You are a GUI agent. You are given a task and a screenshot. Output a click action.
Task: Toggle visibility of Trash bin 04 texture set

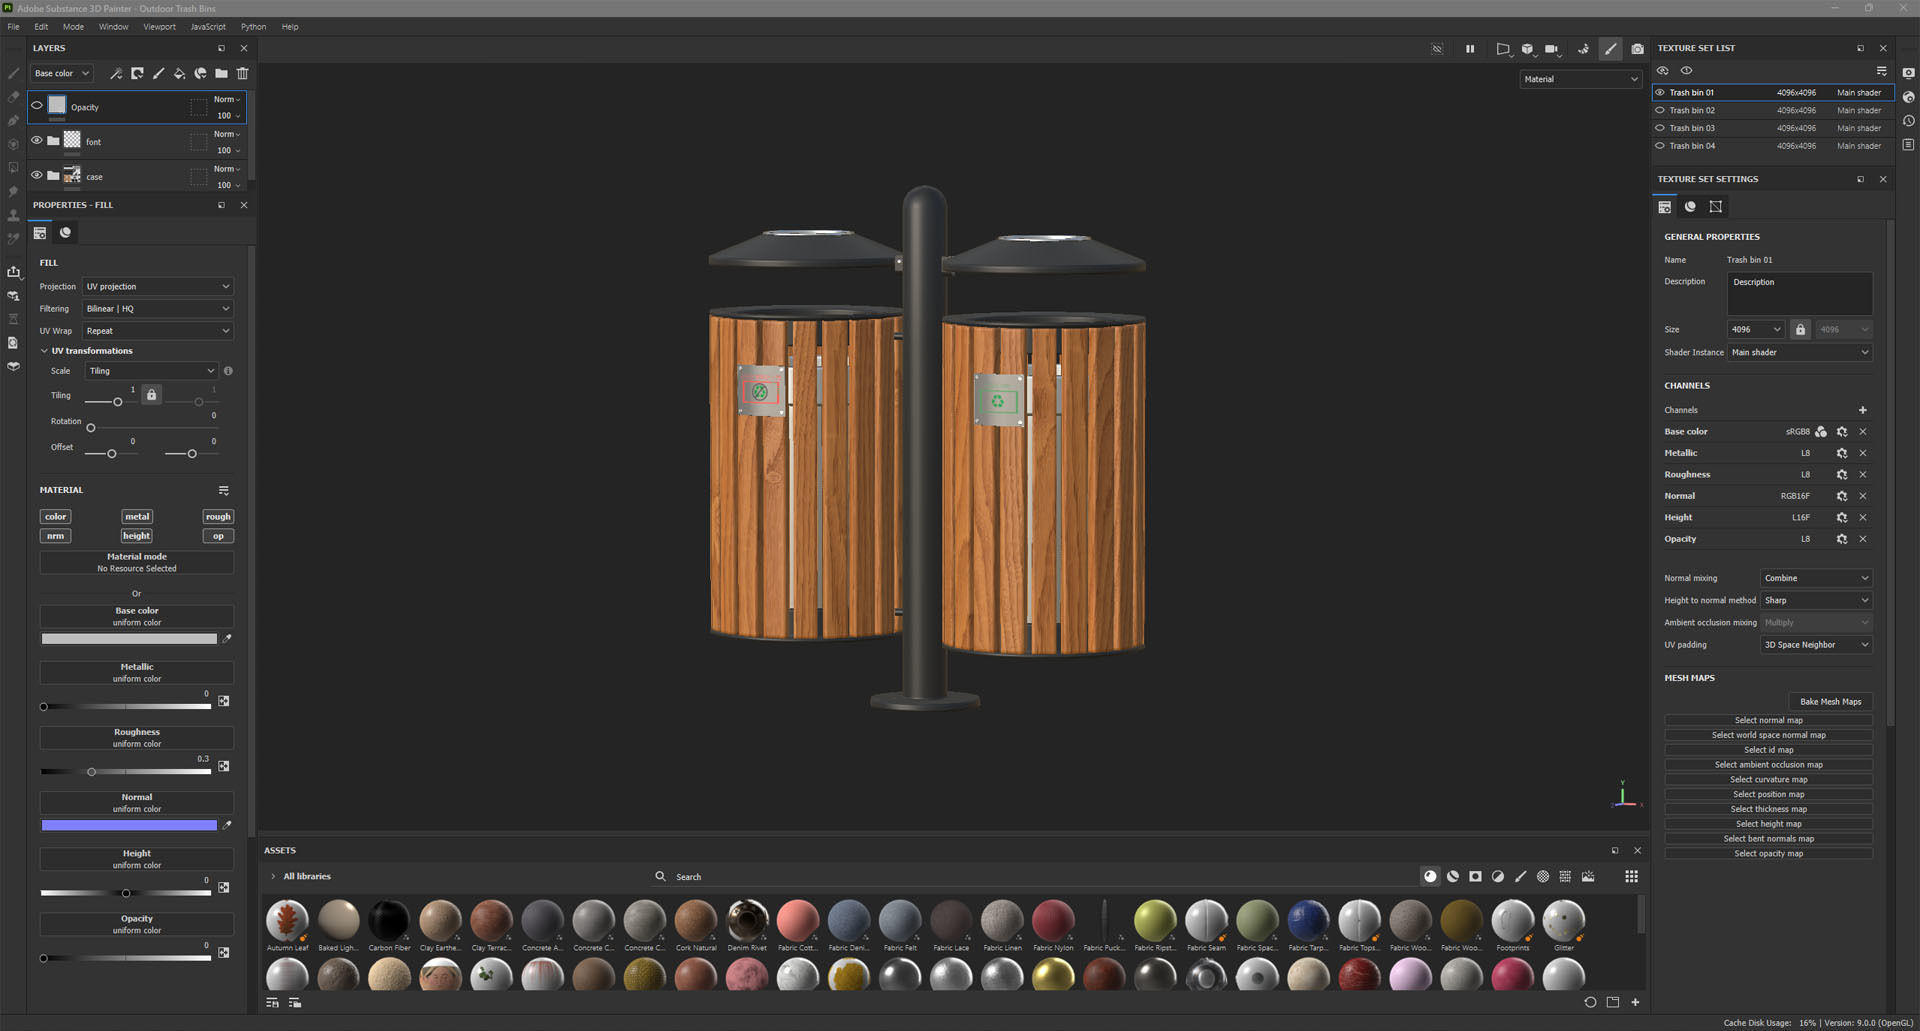coord(1660,146)
